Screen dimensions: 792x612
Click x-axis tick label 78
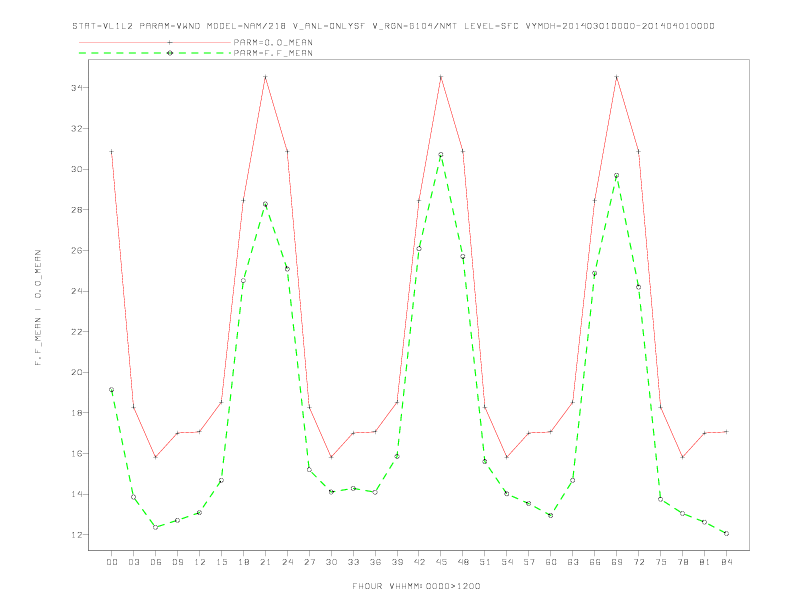pyautogui.click(x=682, y=562)
